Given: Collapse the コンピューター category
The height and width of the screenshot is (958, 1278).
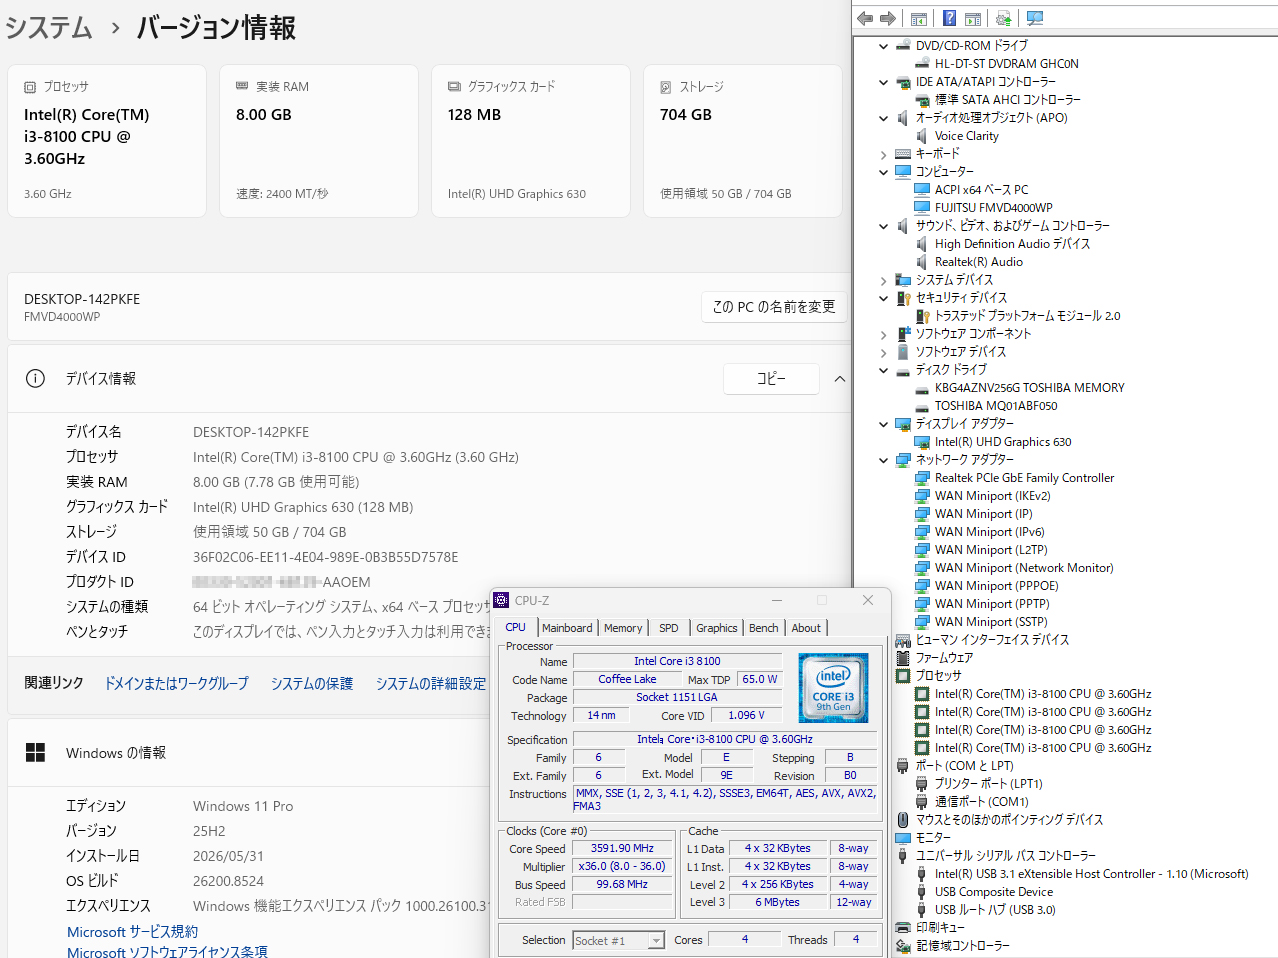Looking at the screenshot, I should [x=883, y=172].
